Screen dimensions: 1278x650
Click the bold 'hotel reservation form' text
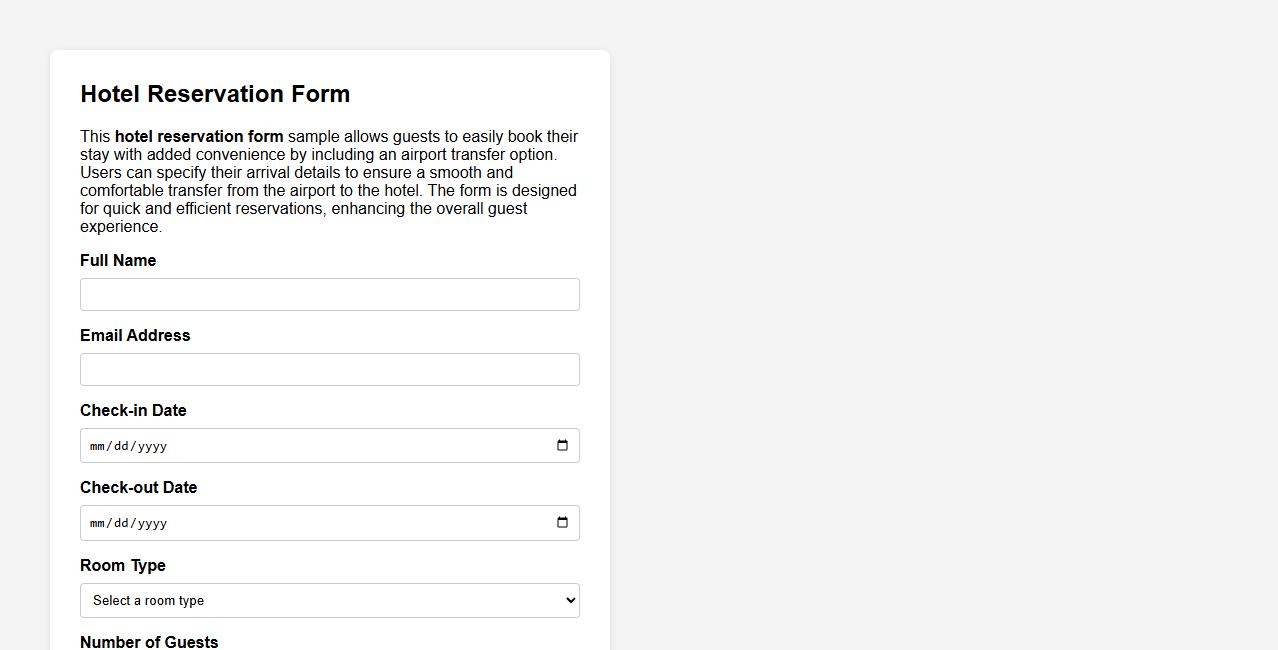(x=199, y=136)
